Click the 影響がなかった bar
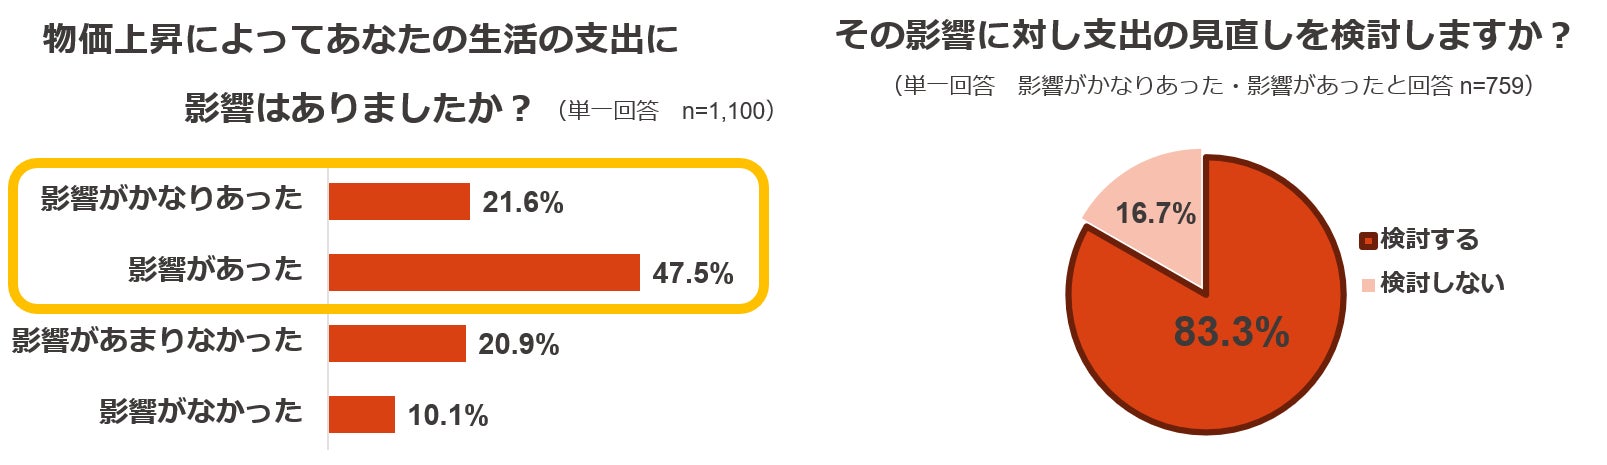The height and width of the screenshot is (465, 1607). (362, 414)
